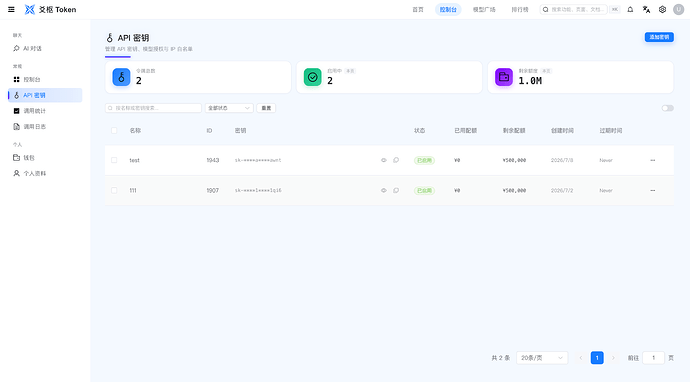Screen dimensions: 690x382
Task: Focus the key name search field
Action: pos(153,108)
